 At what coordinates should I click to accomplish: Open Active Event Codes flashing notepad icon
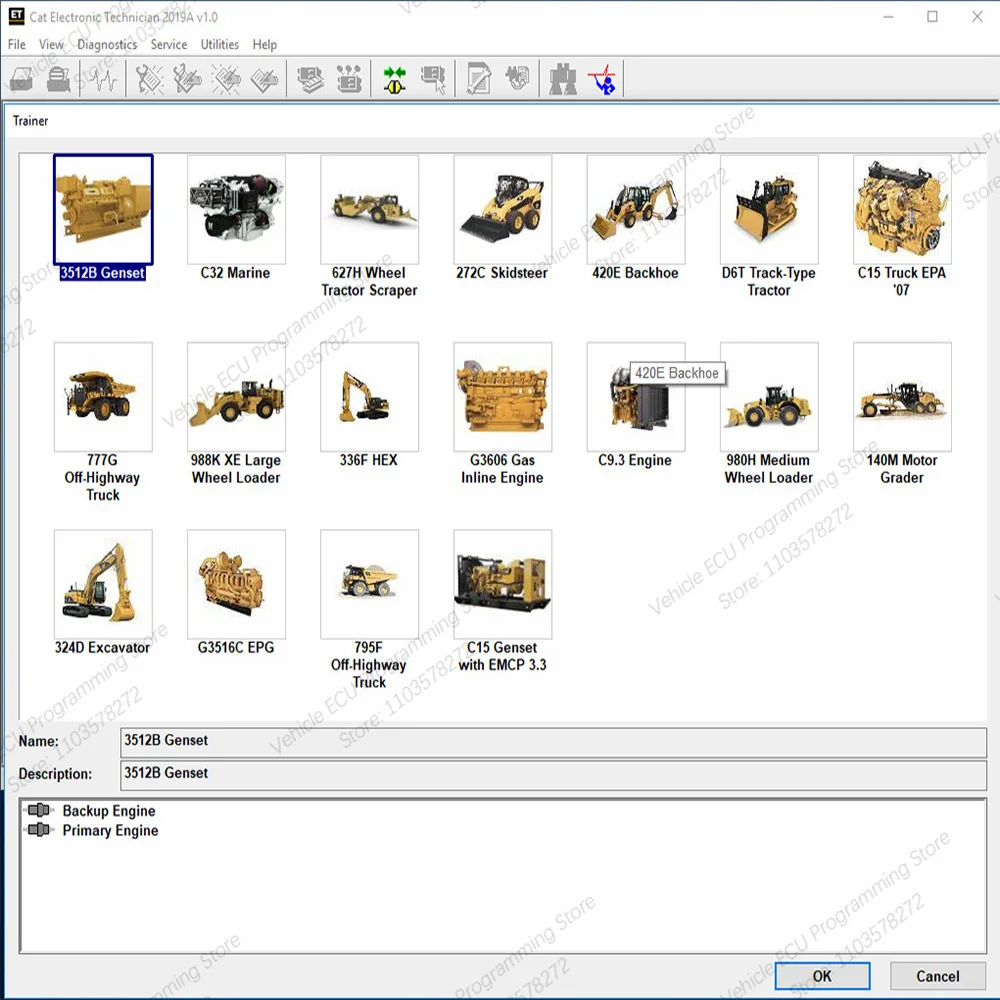coord(226,80)
